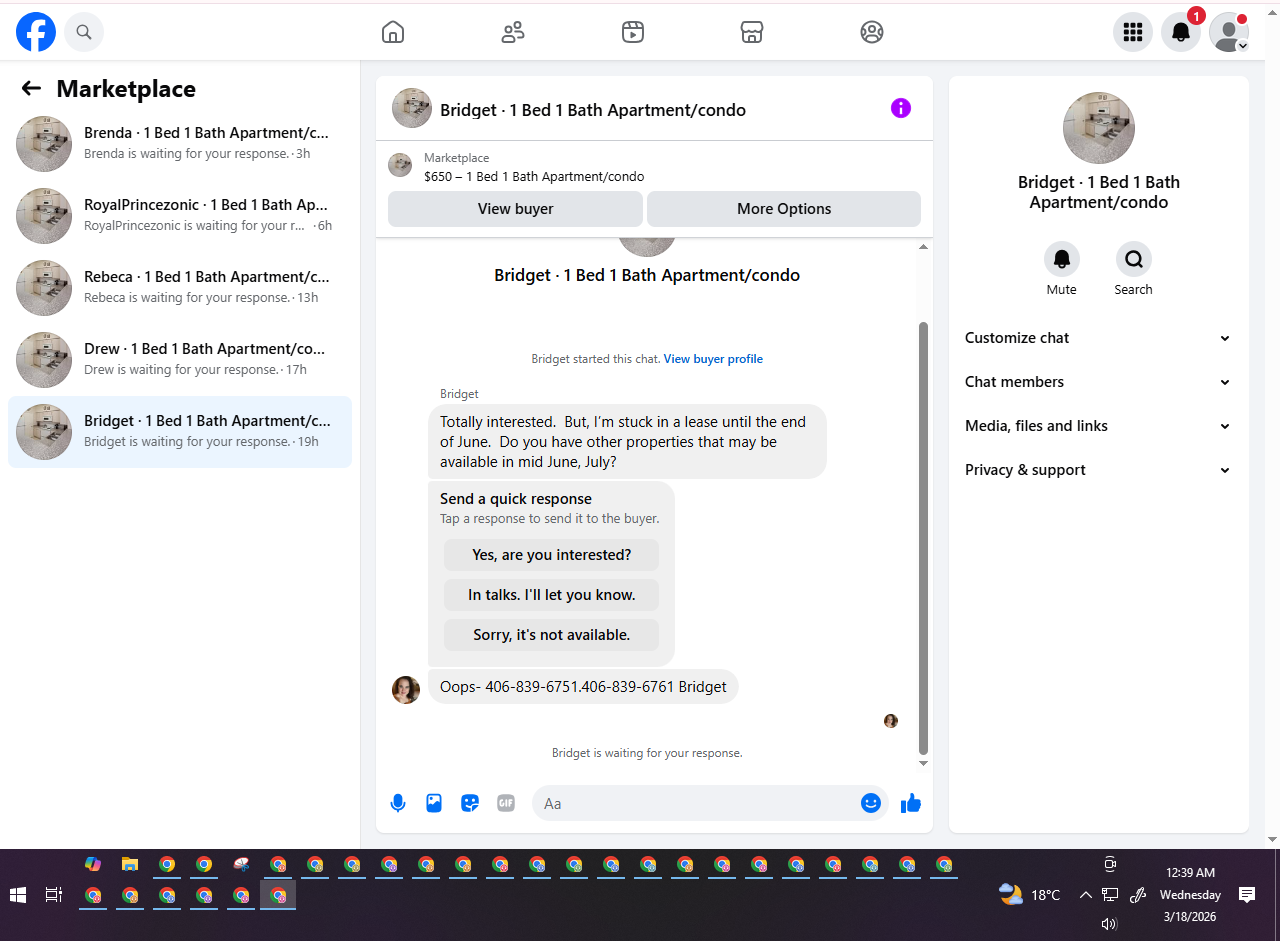Open RoyalPrincezonic's conversation
The image size is (1280, 941).
[x=180, y=215]
